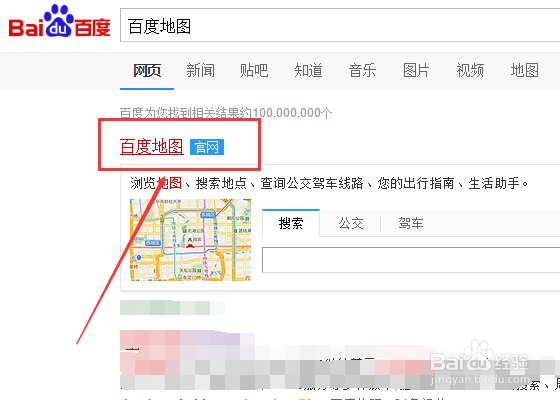Image resolution: width=560 pixels, height=400 pixels.
Task: Click the result count text 100,000,000个
Action: click(292, 113)
